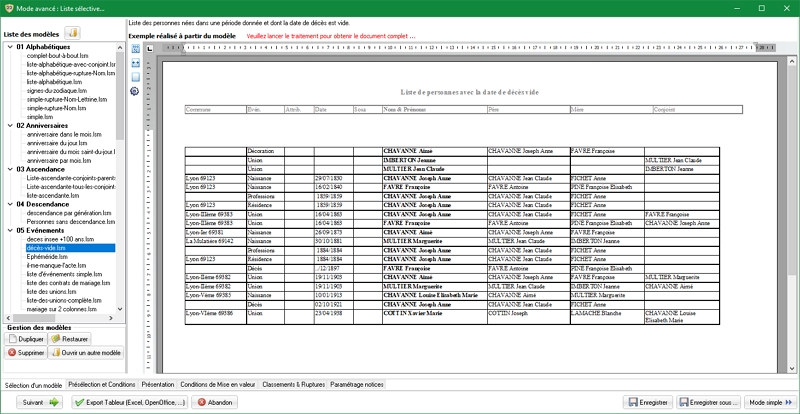Click Export Tableur (Excel, OpenOffice) button

click(x=130, y=402)
